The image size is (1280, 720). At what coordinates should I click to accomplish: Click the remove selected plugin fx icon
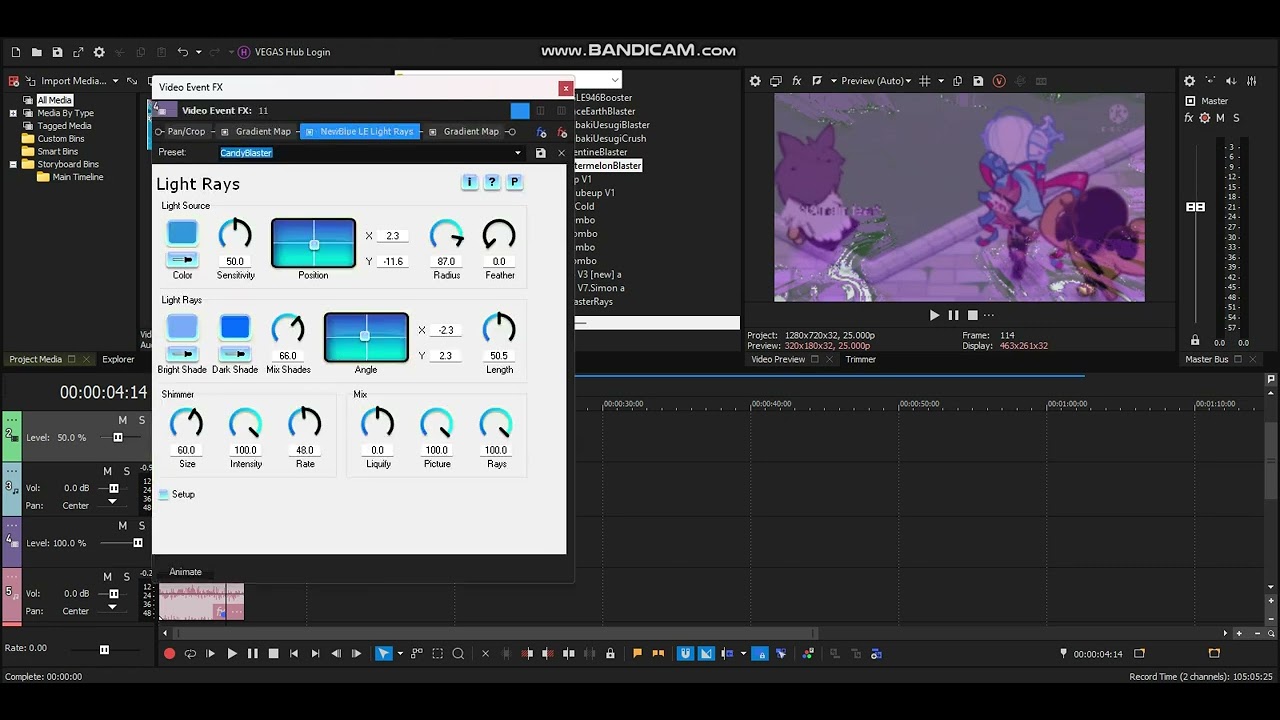(x=561, y=132)
